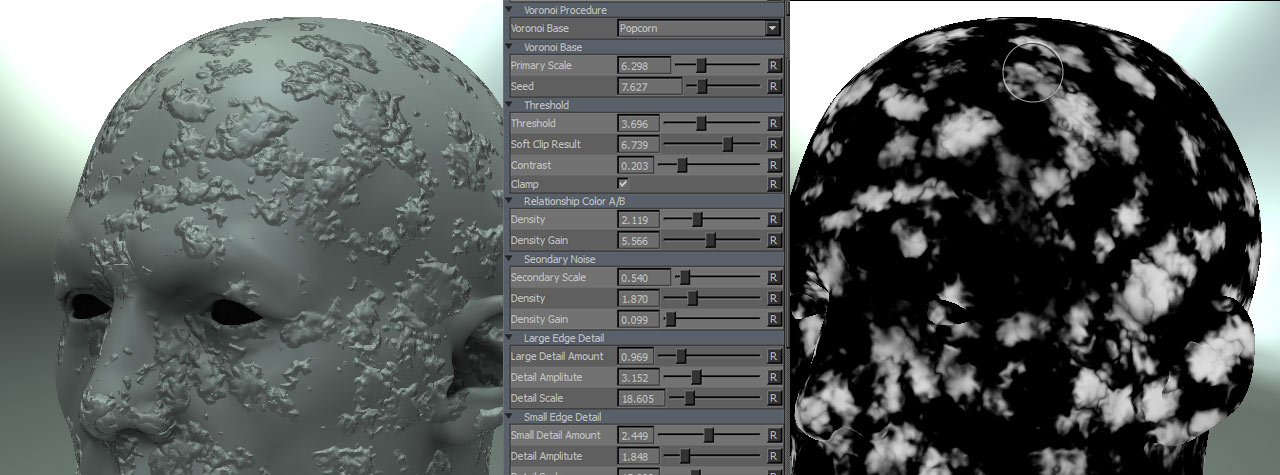The image size is (1280, 475).
Task: Reset Primary Scale with its R button
Action: (x=773, y=66)
